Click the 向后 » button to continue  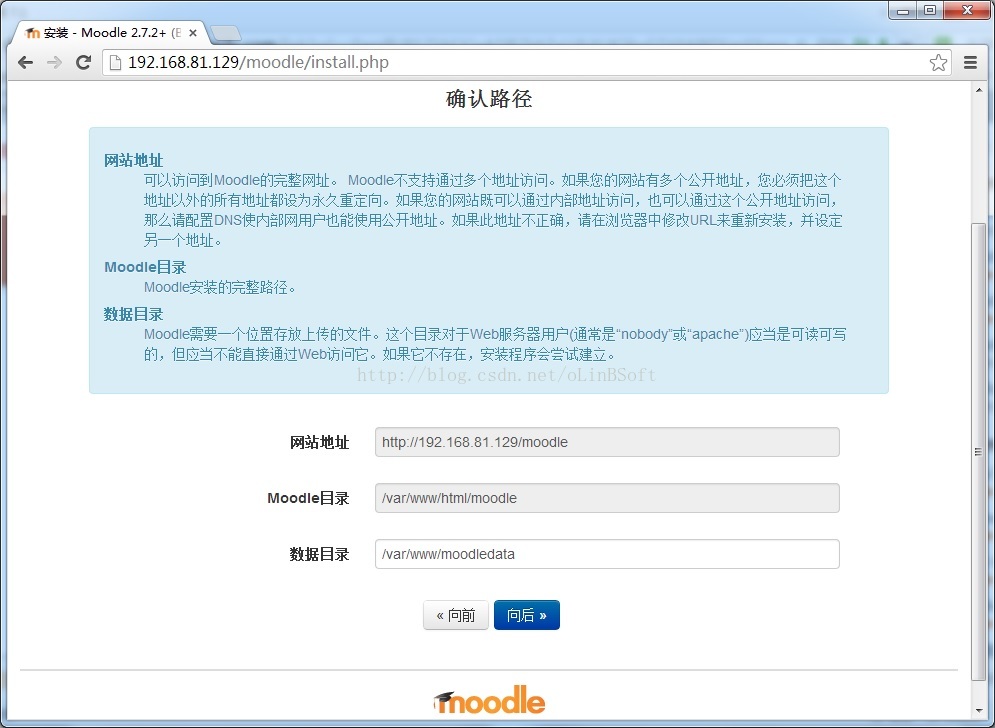526,614
